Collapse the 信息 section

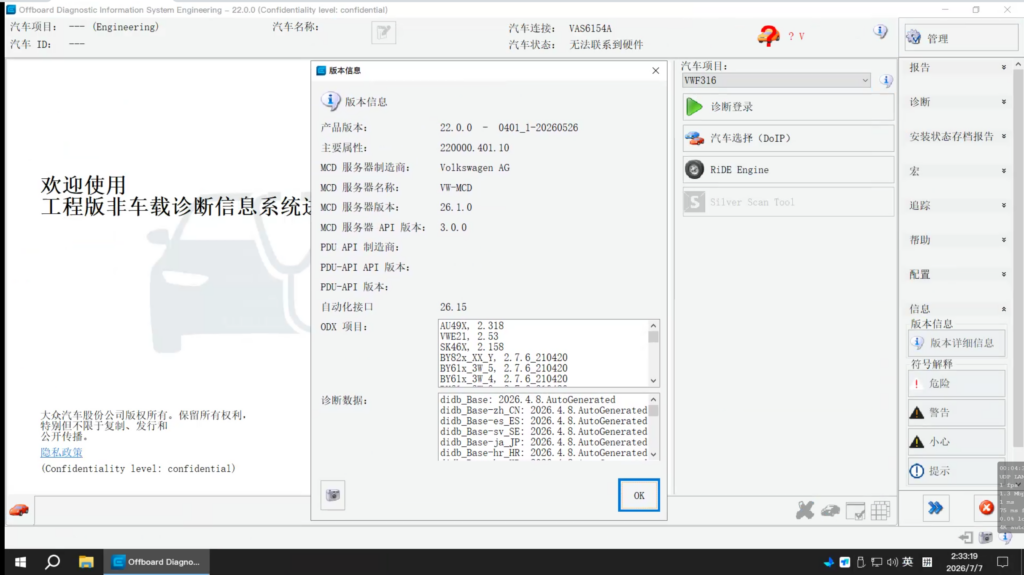pyautogui.click(x=957, y=308)
